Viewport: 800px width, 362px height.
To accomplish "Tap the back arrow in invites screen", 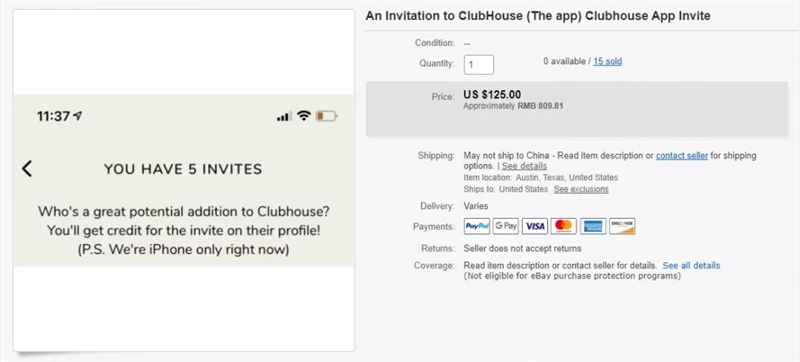I will (x=27, y=169).
